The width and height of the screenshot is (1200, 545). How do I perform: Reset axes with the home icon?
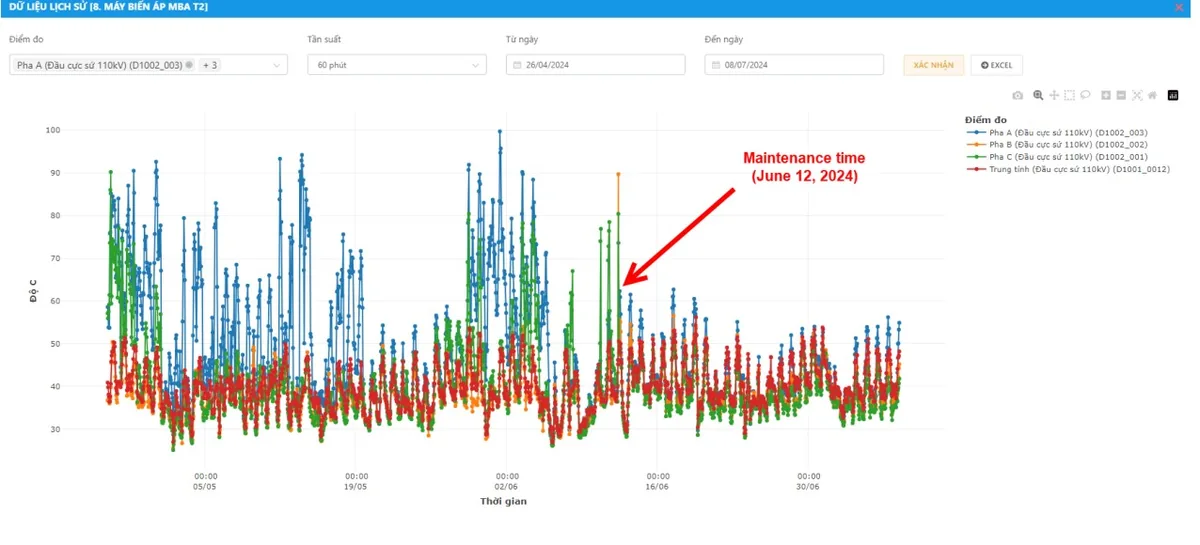pos(1152,95)
